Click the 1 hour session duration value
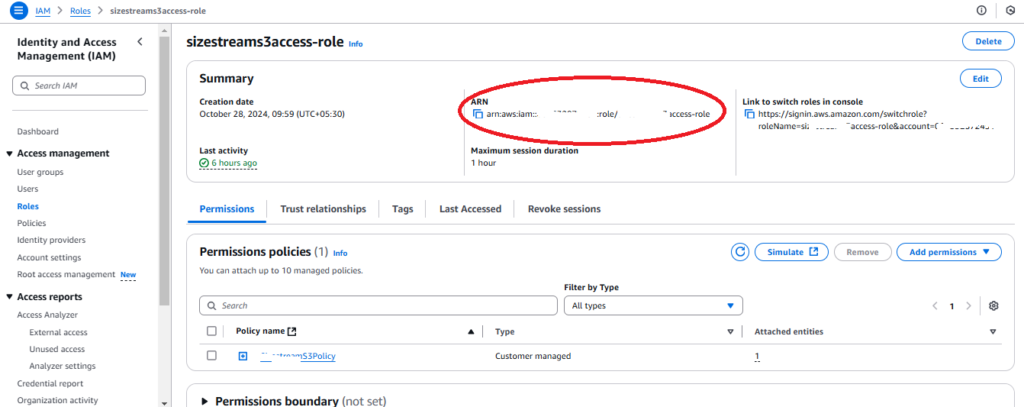1024x407 pixels. click(483, 163)
